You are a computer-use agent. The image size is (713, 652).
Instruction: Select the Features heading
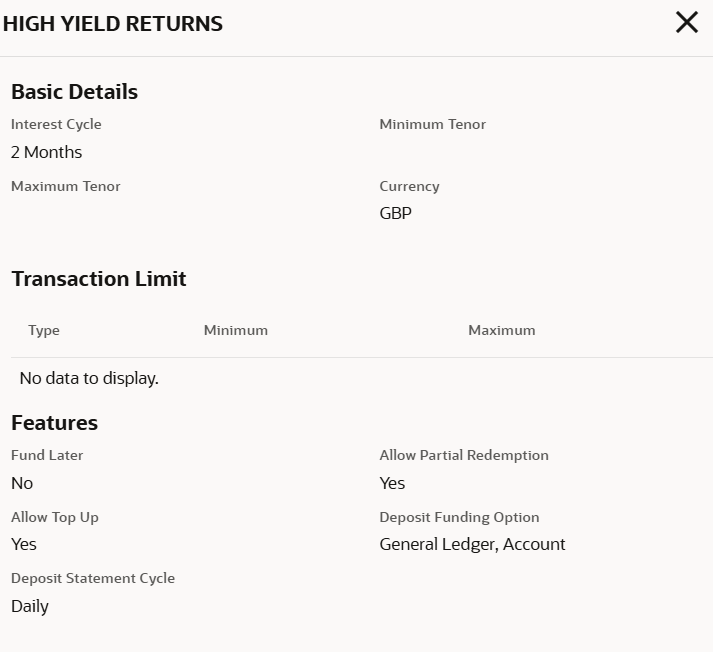(54, 423)
